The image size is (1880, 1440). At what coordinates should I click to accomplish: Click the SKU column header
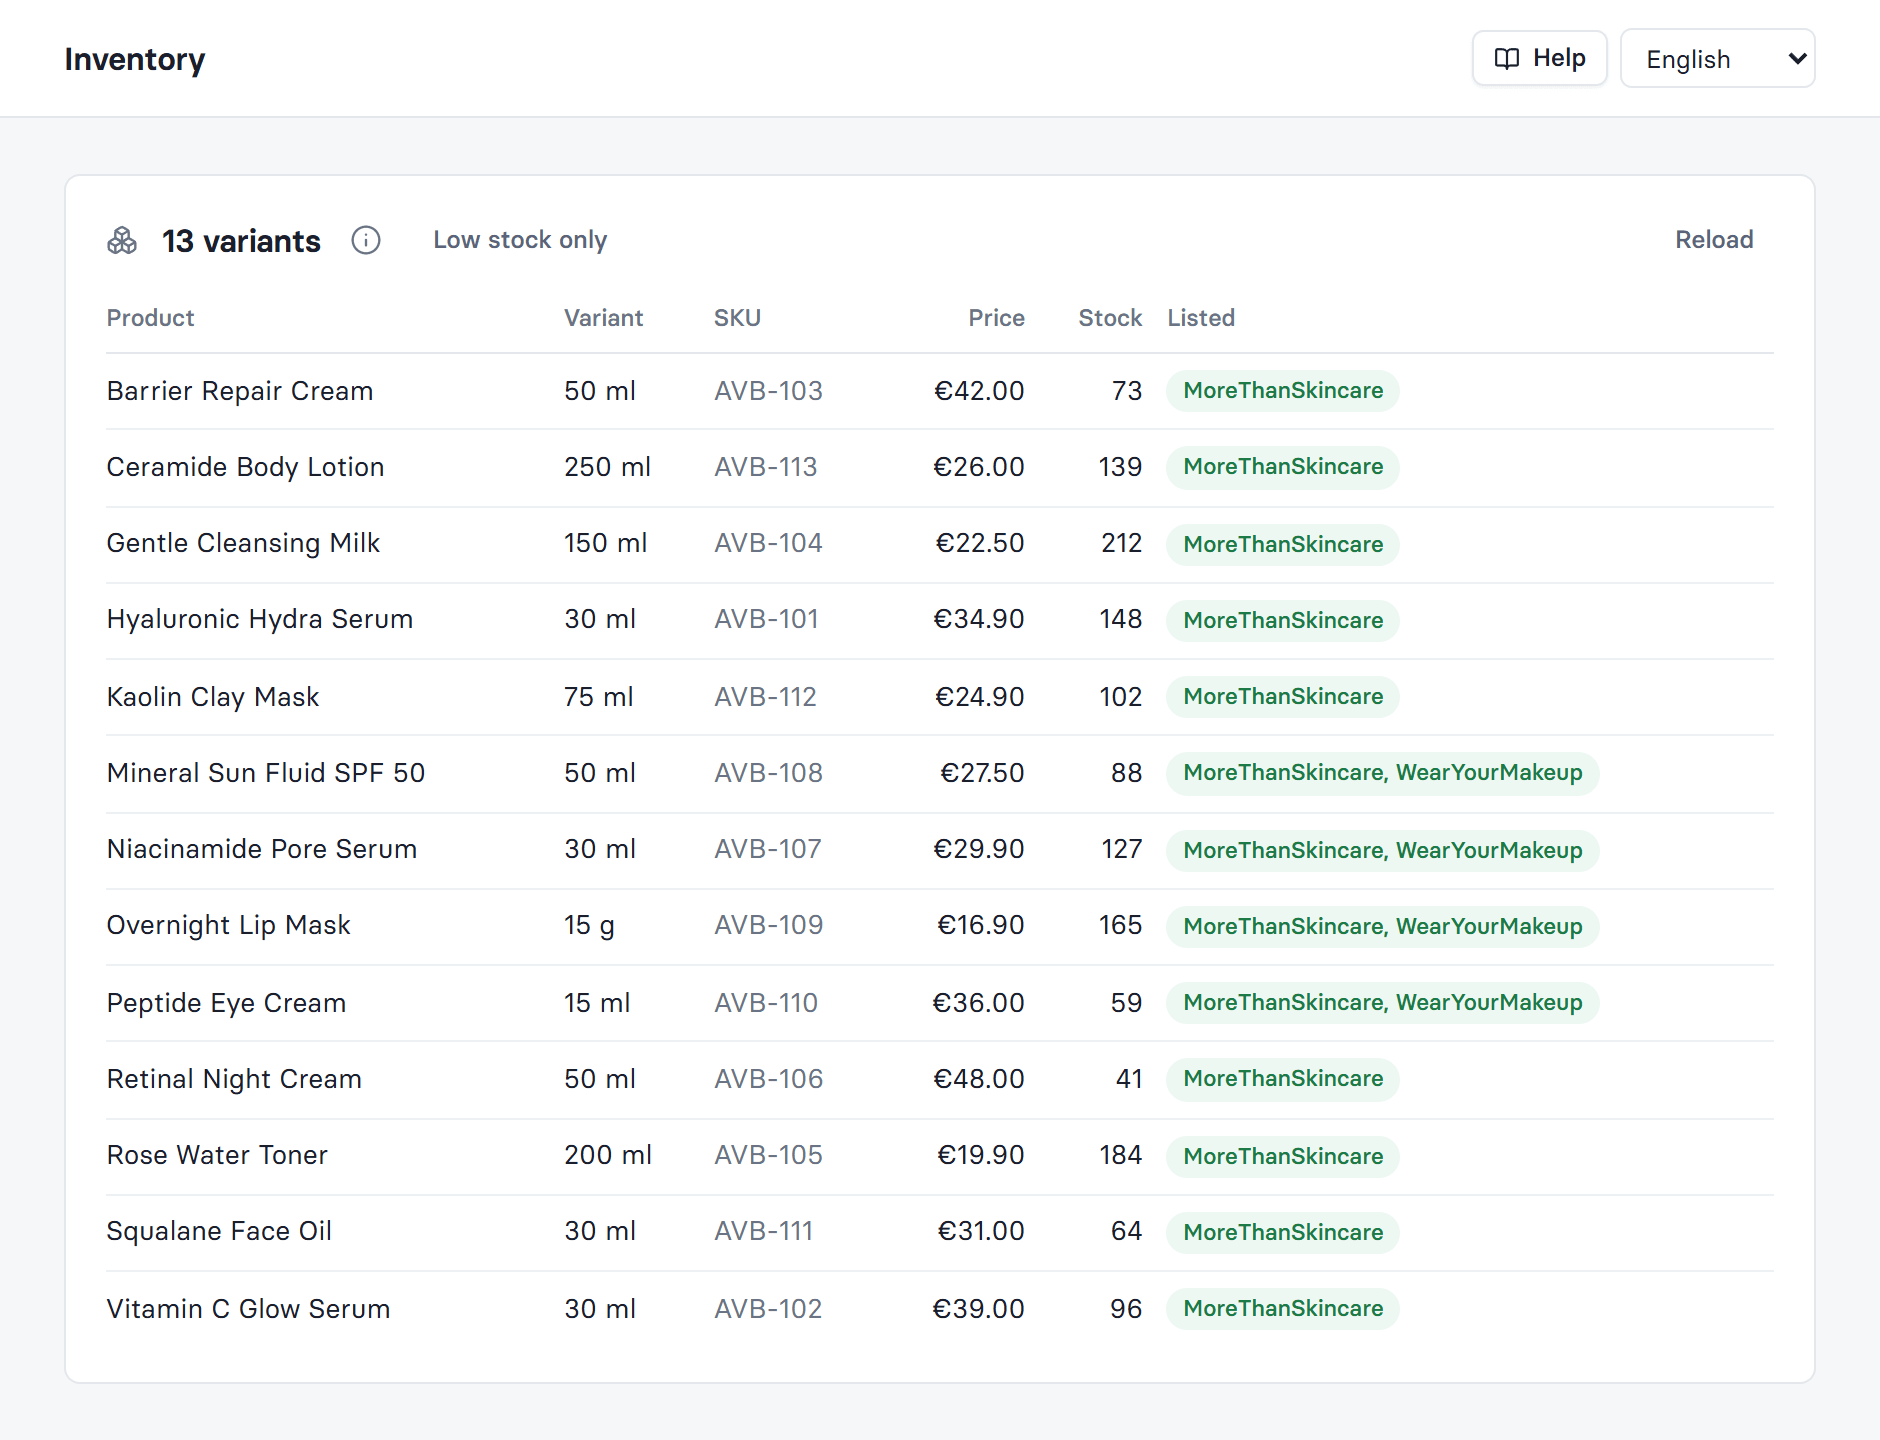click(737, 318)
